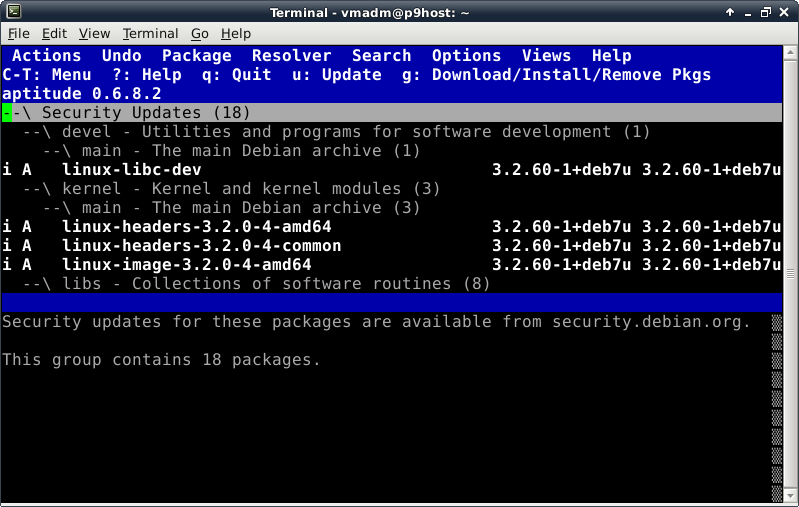Open the aptitude Views menu
The image size is (799, 507).
point(546,56)
